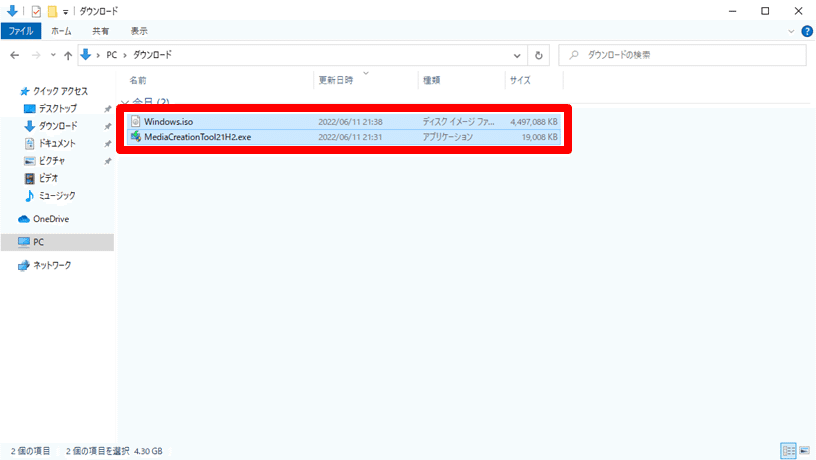The image size is (816, 460).
Task: Click the Windows.iso disc image icon
Action: pos(135,121)
